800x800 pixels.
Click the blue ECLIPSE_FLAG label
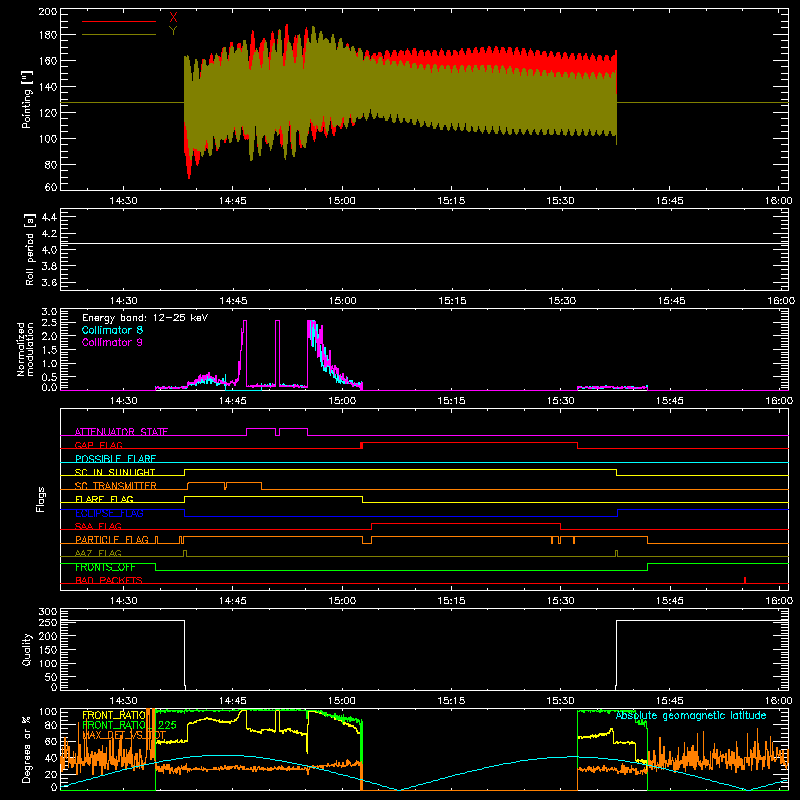click(109, 513)
